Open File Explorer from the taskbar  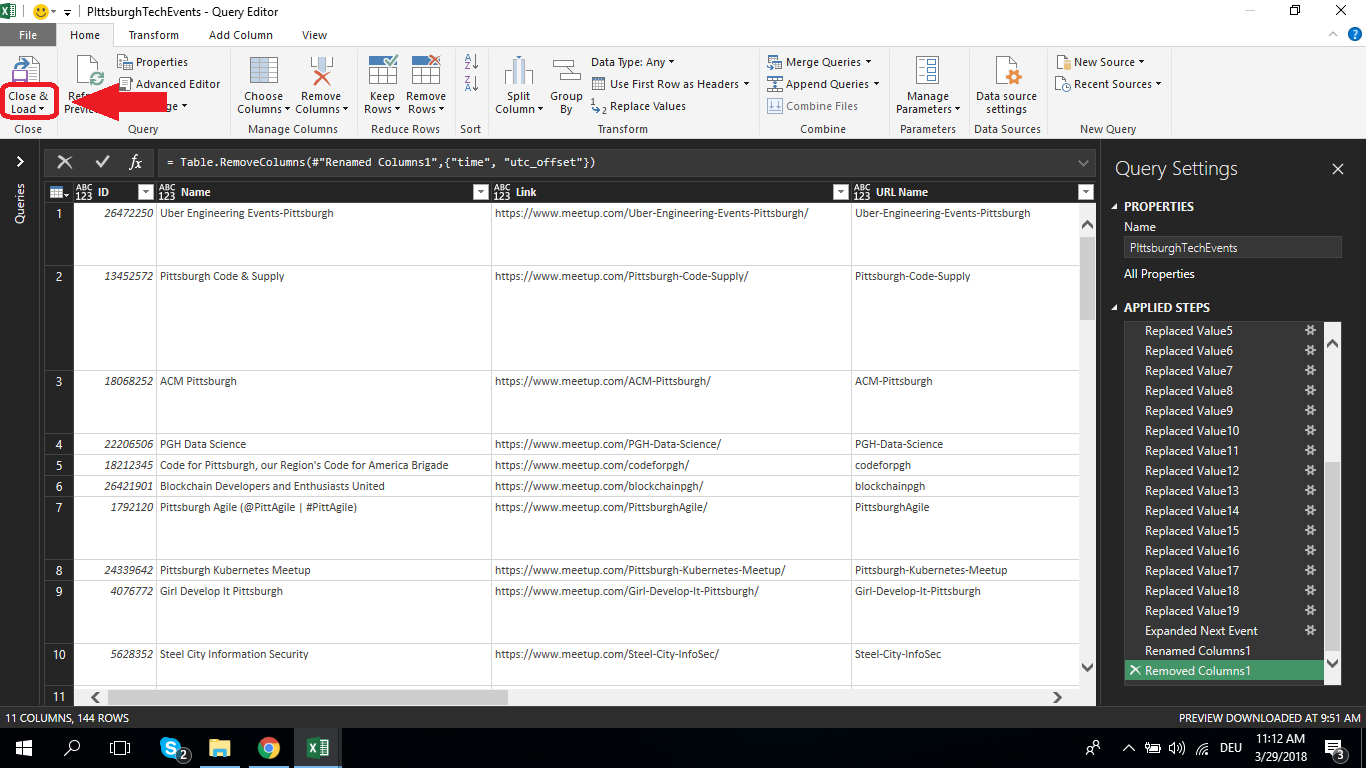(x=220, y=748)
